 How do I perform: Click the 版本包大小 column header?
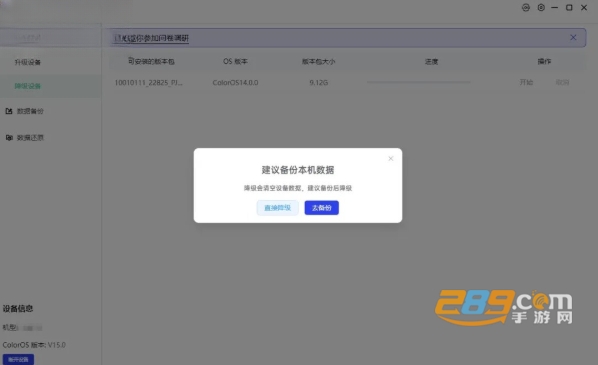click(318, 61)
